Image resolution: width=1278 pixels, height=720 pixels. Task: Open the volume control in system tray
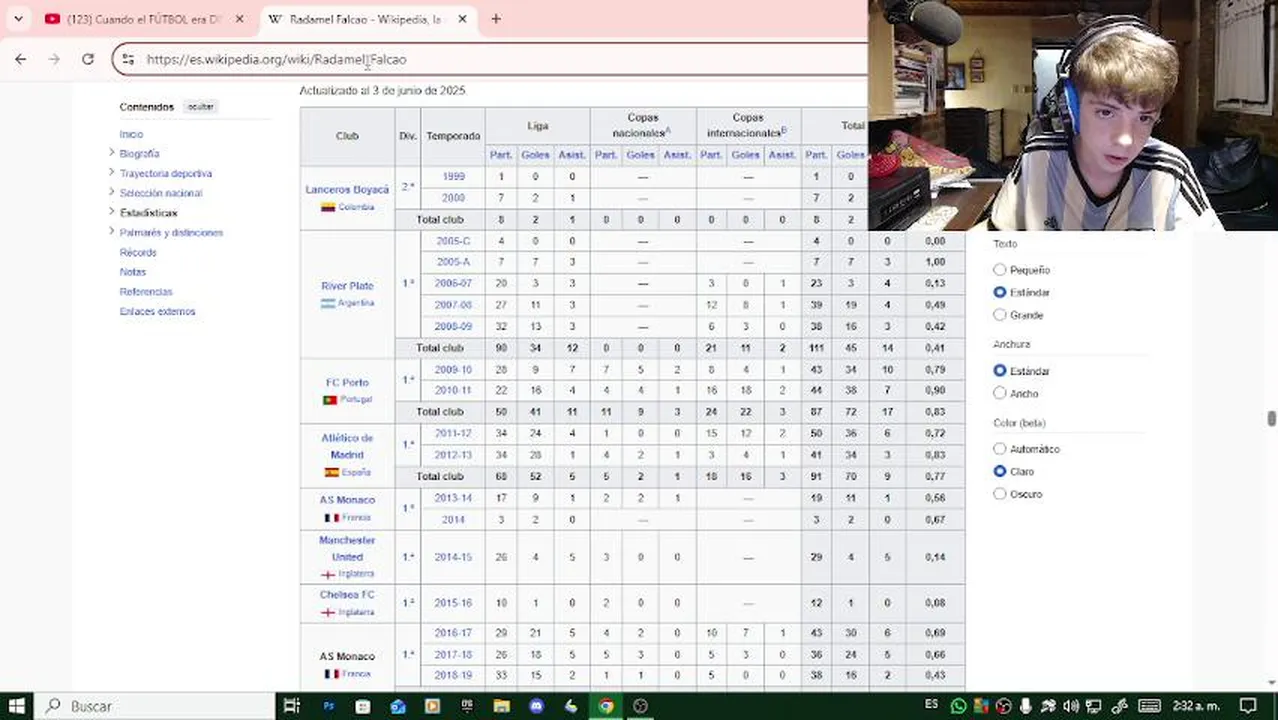[1071, 706]
